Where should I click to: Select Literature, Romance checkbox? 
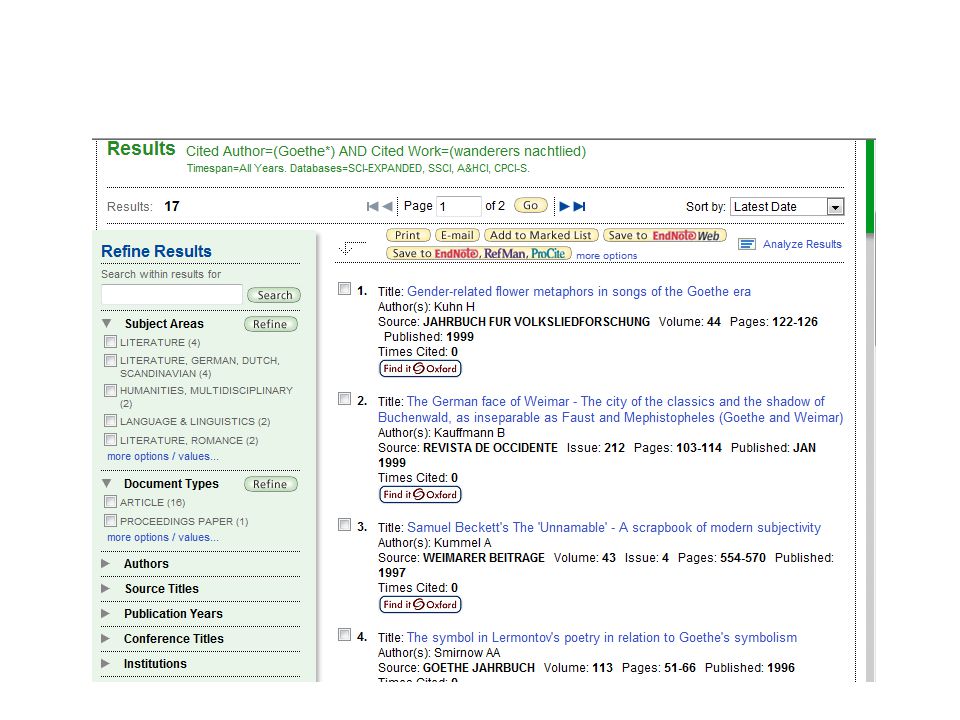tap(110, 440)
